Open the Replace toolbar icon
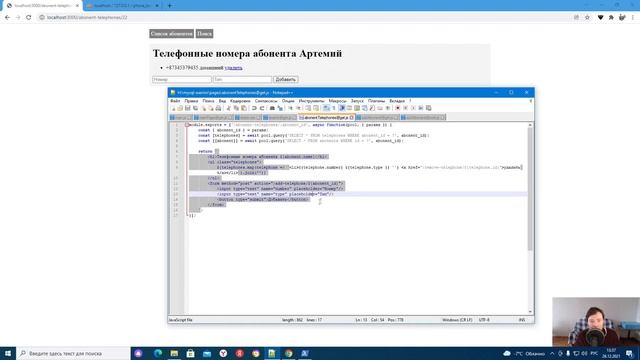The height and width of the screenshot is (360, 640). click(x=280, y=108)
